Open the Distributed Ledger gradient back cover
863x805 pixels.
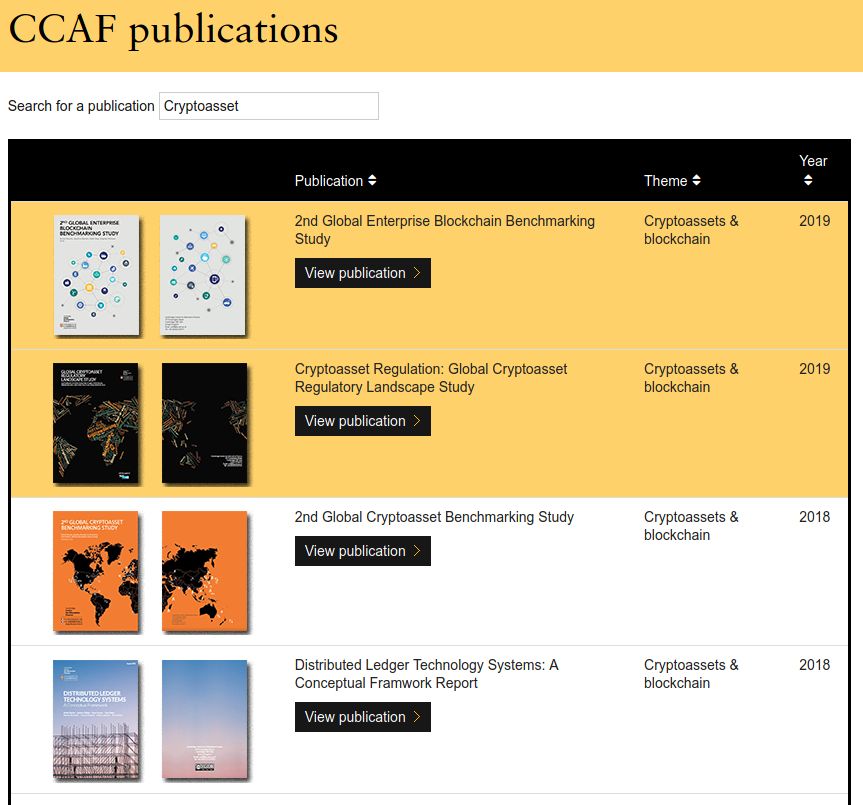pyautogui.click(x=203, y=719)
